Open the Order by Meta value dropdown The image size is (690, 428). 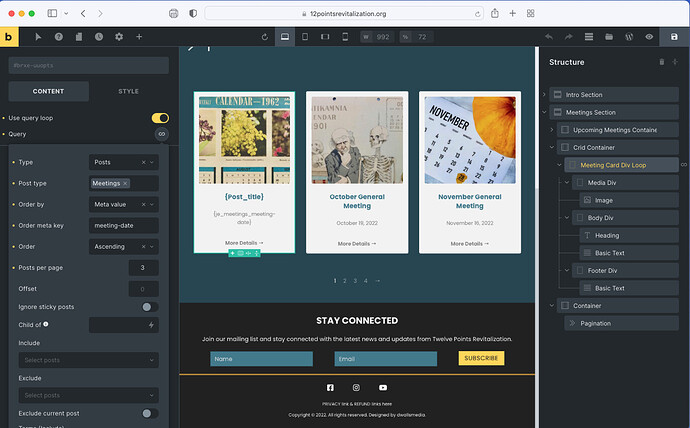coord(124,205)
